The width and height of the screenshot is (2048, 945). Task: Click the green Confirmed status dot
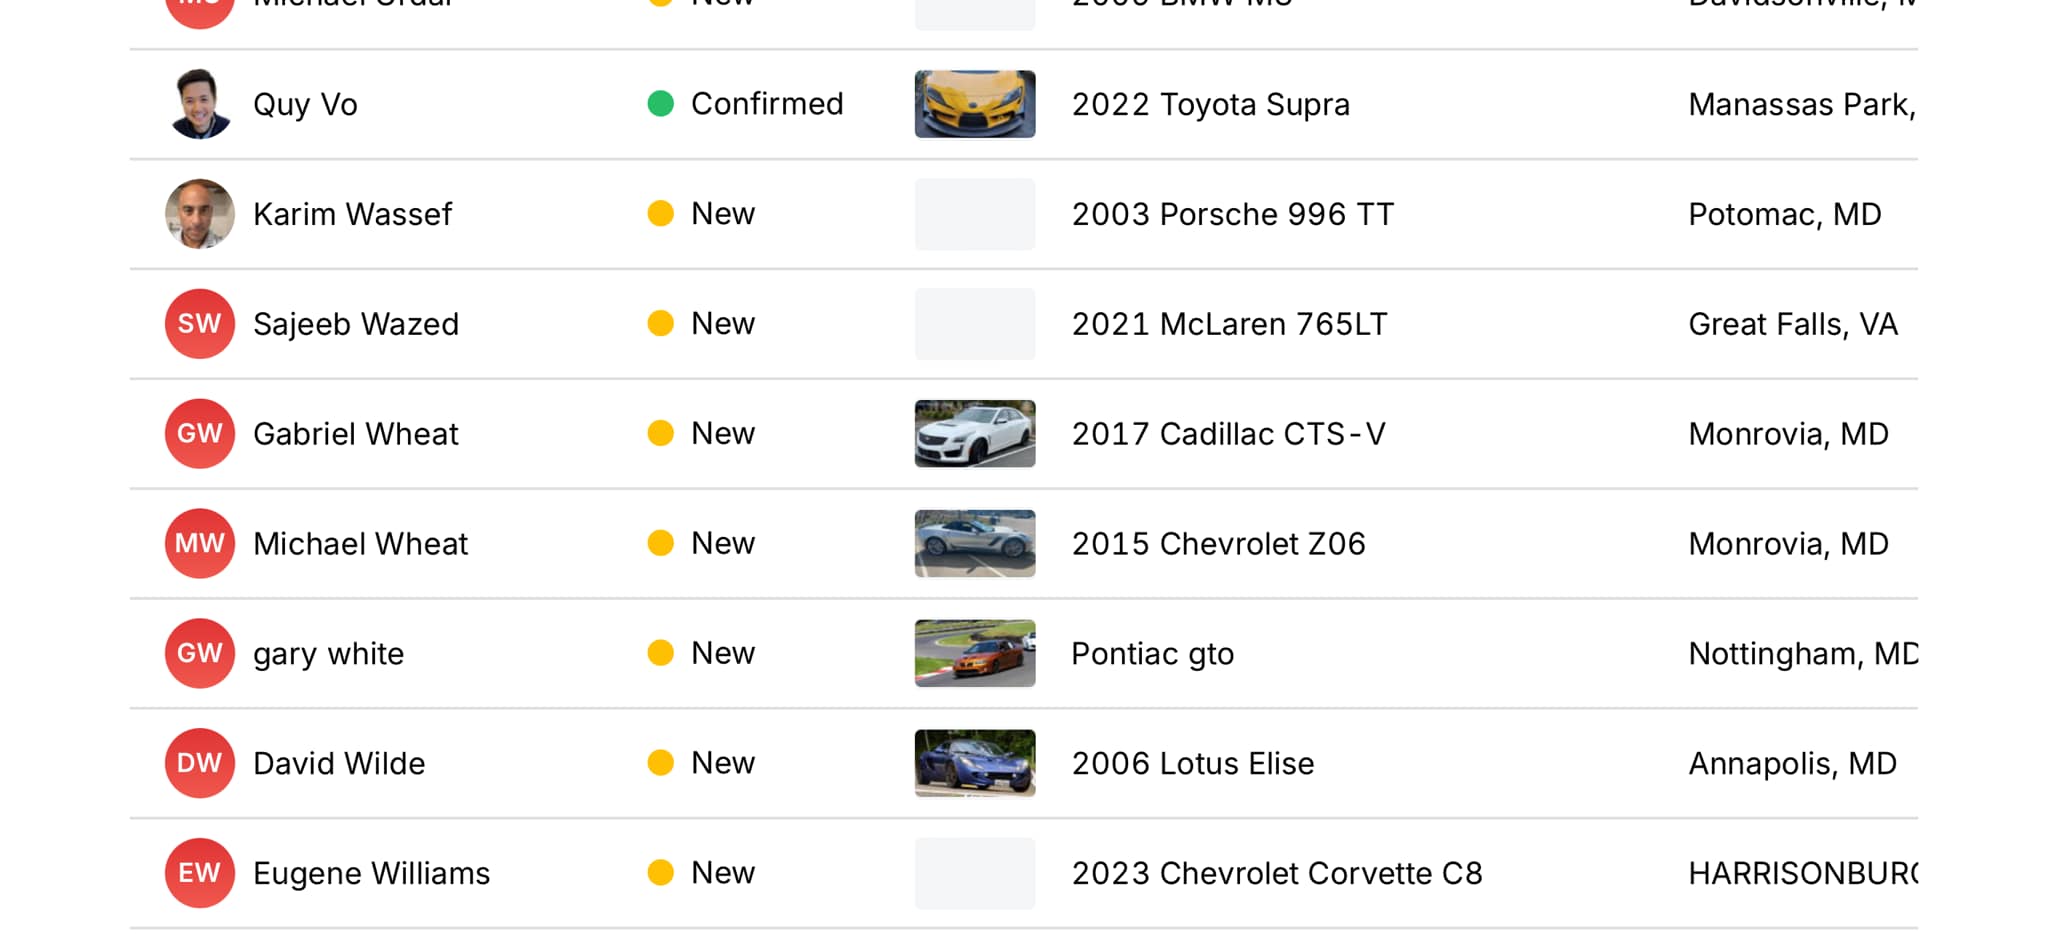tap(661, 104)
